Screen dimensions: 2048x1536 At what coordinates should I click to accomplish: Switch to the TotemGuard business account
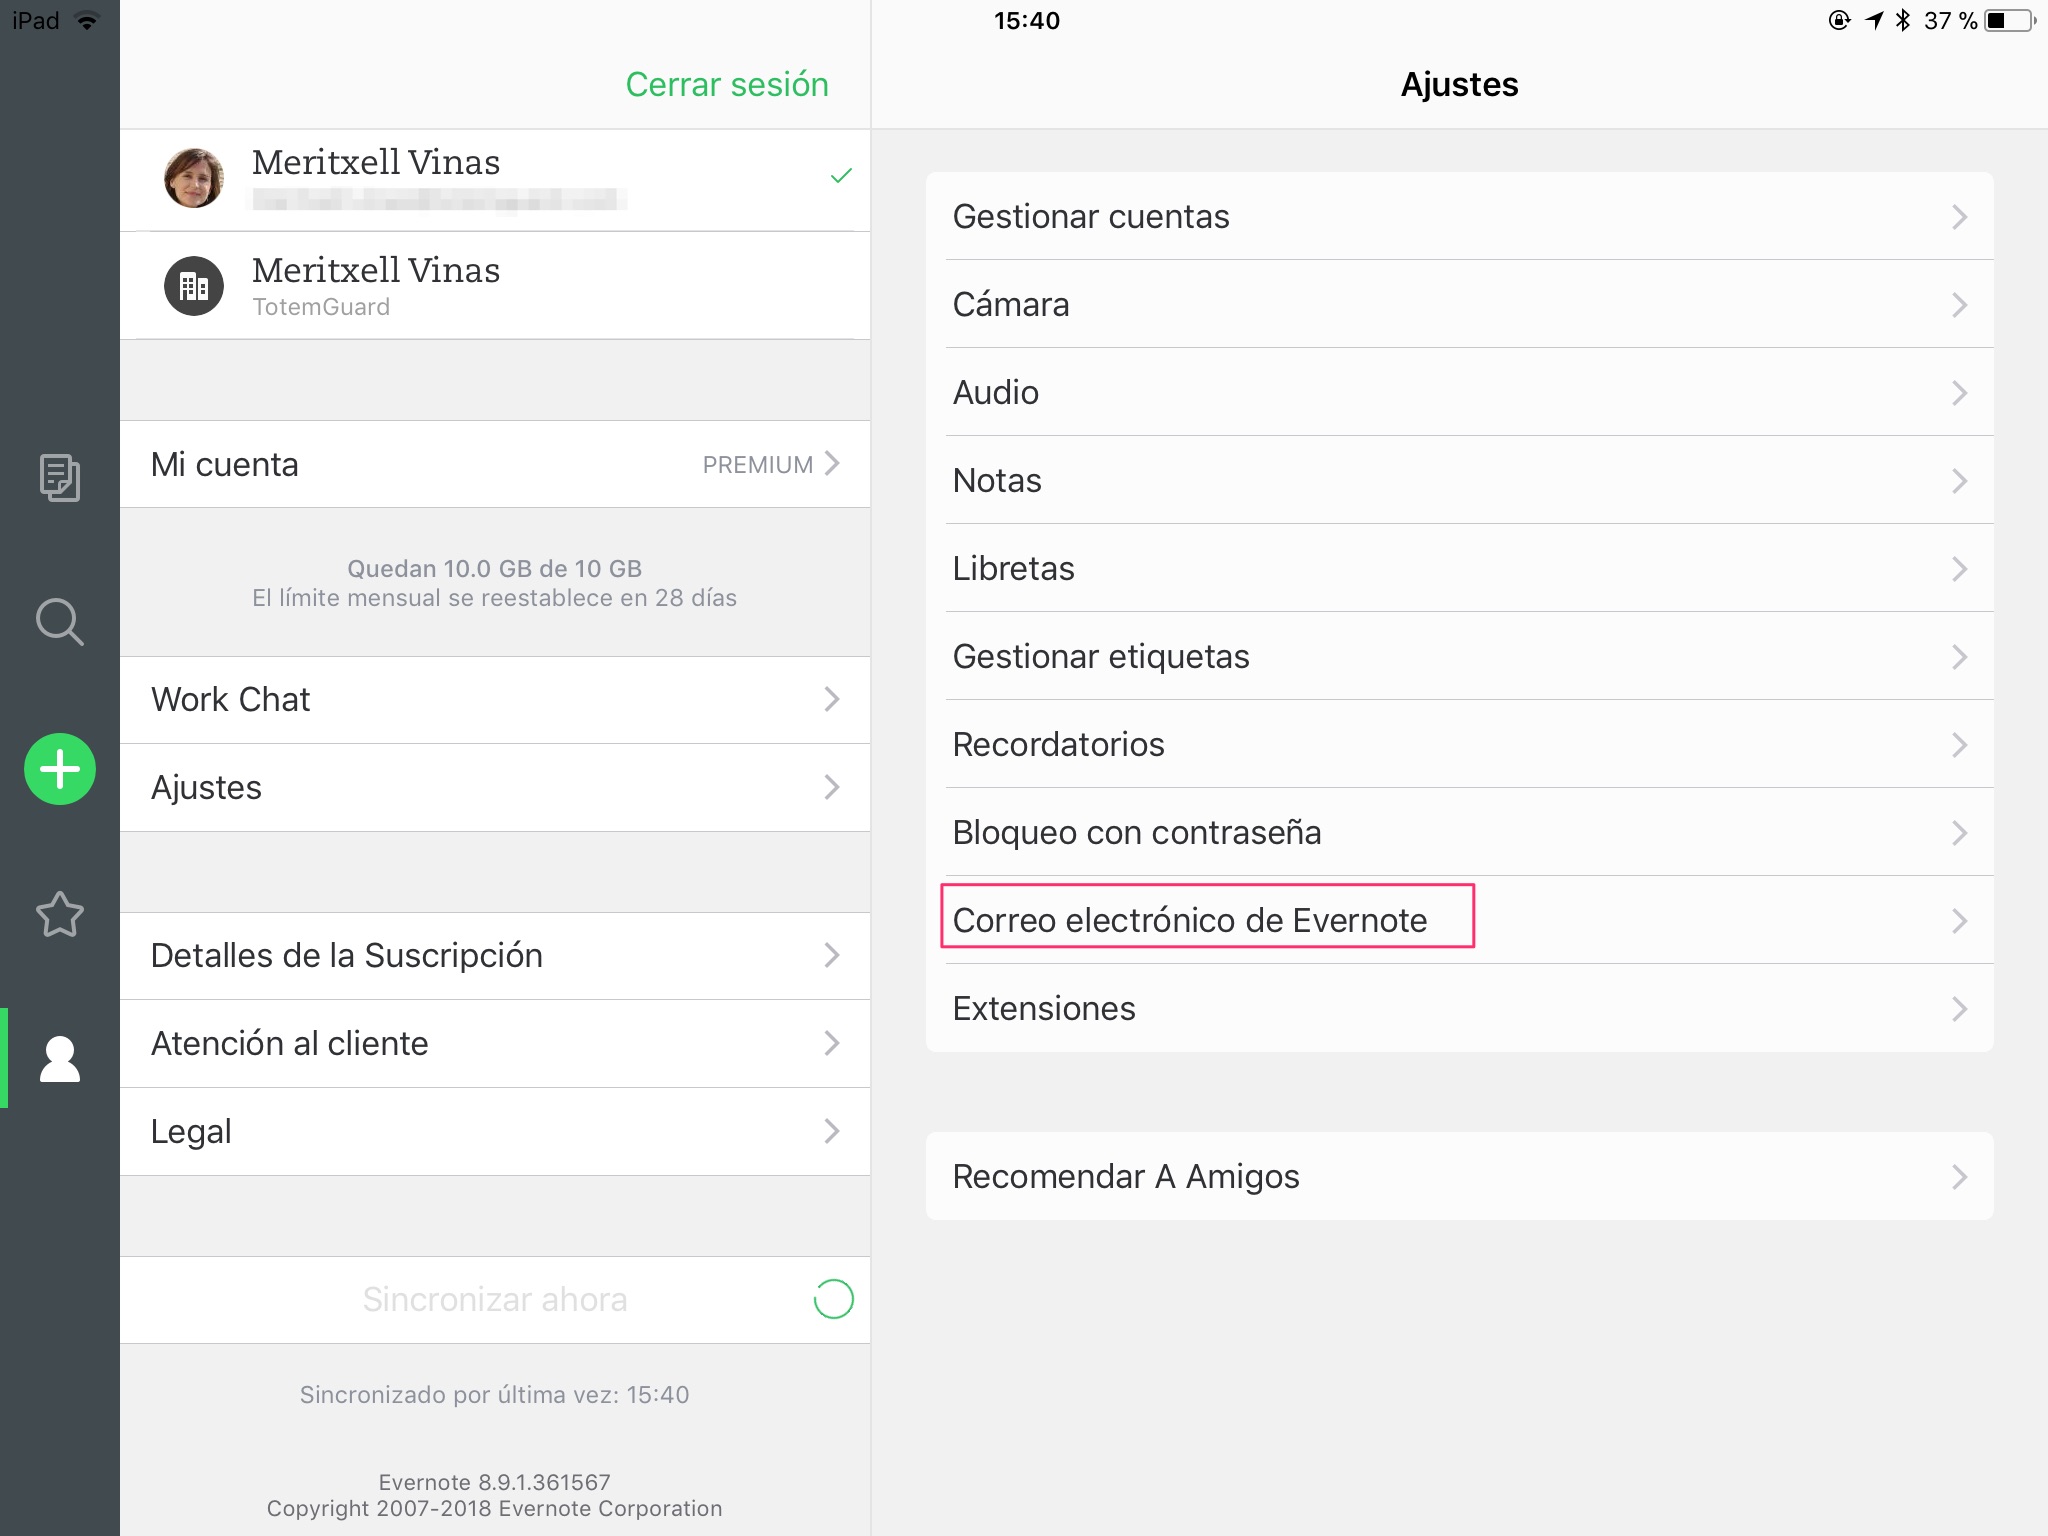point(495,286)
